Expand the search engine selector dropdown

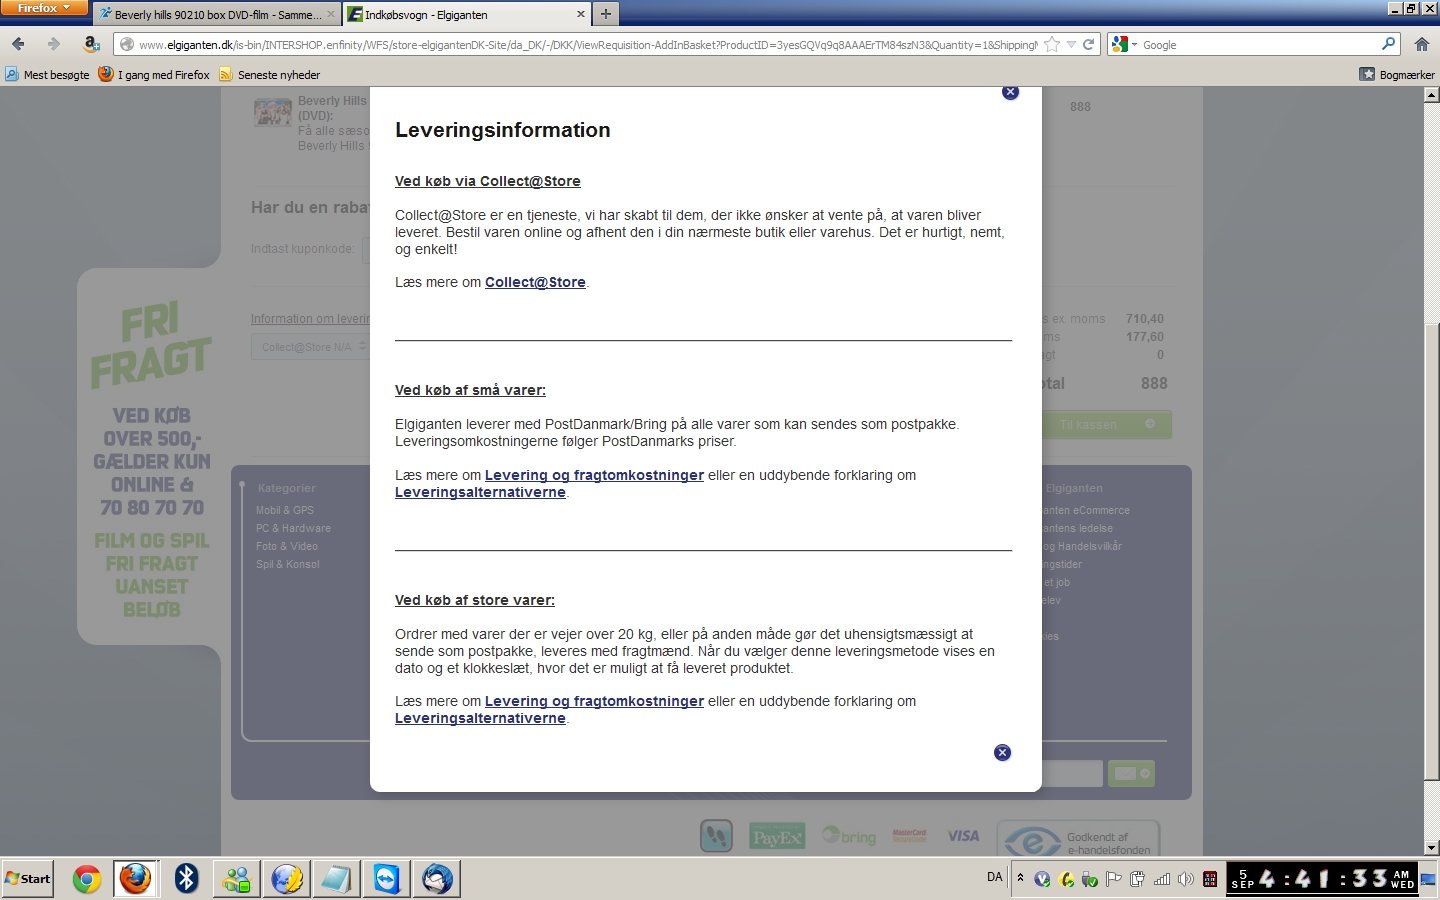click(x=1125, y=44)
